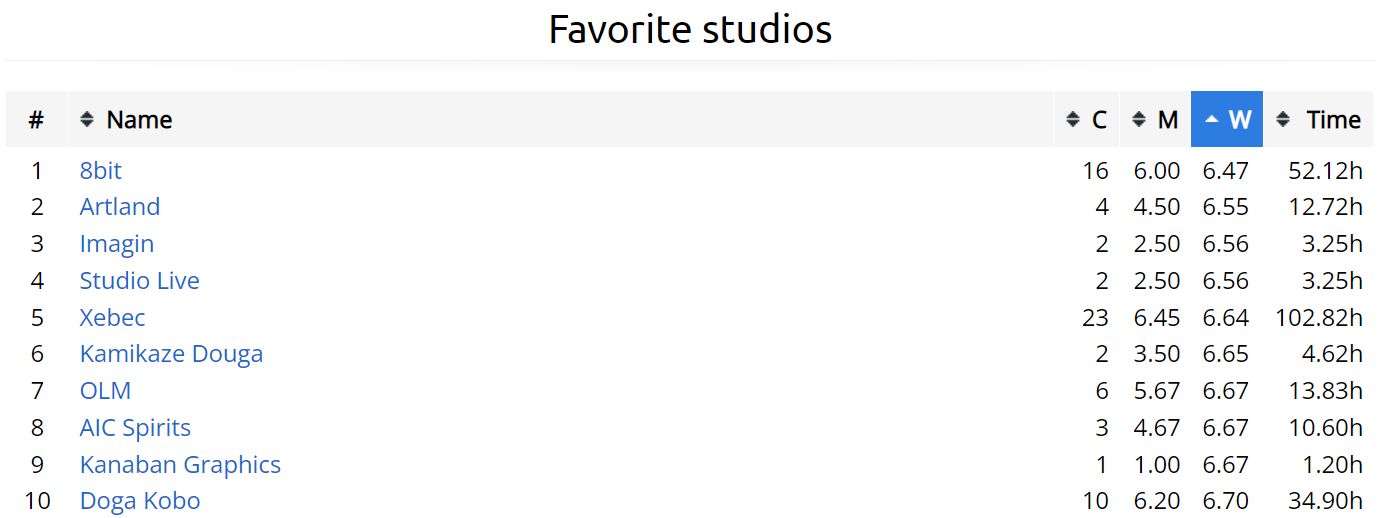Go to AIC Spirits studio
The image size is (1399, 518).
[x=135, y=428]
